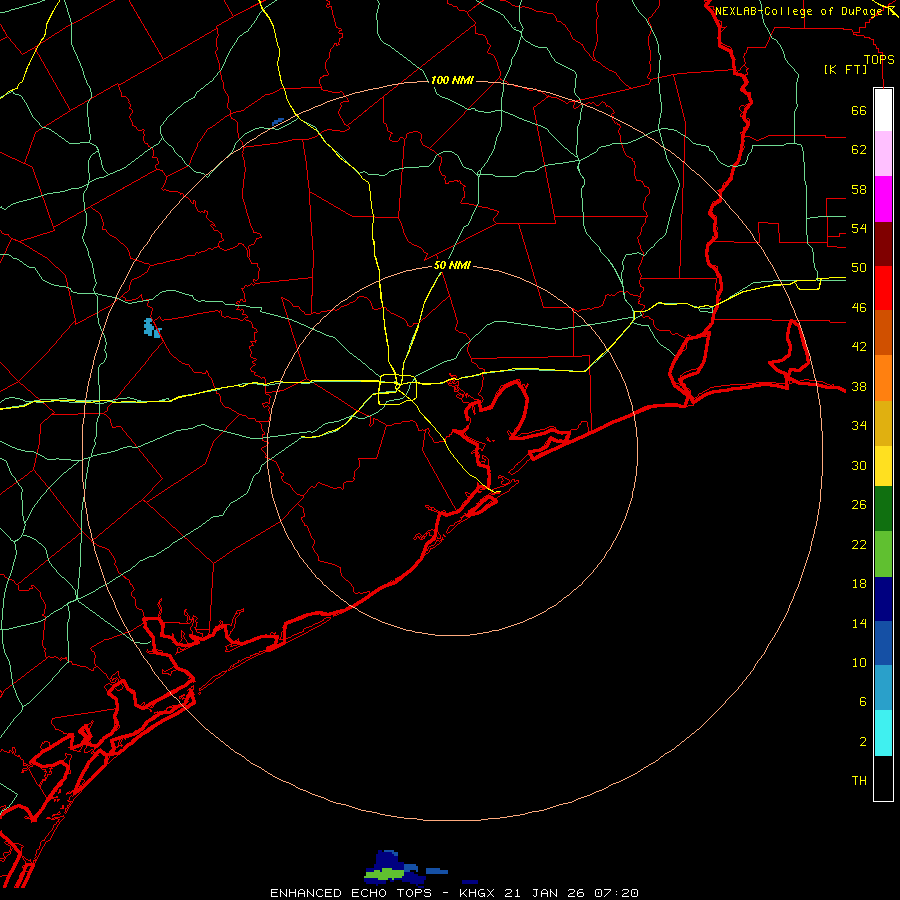Click the black TH threshold swatch
The image size is (900, 900).
[883, 778]
